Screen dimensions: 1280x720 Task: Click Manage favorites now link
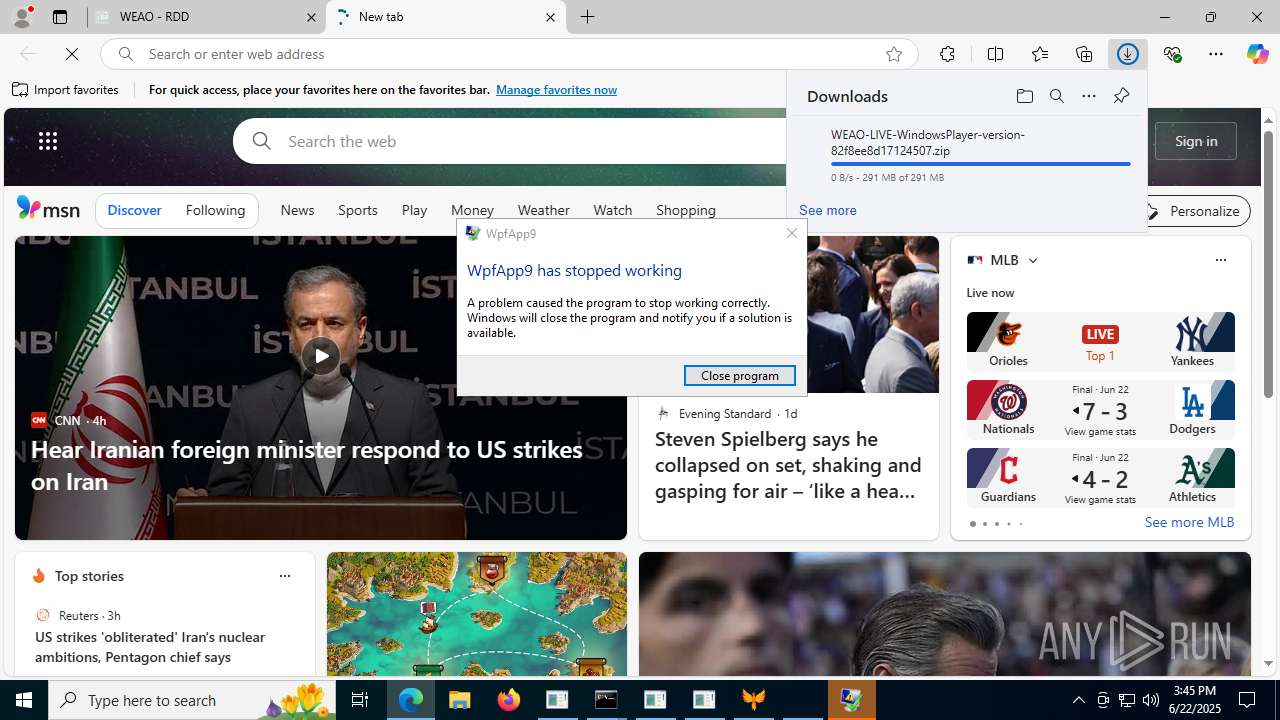[x=556, y=89]
